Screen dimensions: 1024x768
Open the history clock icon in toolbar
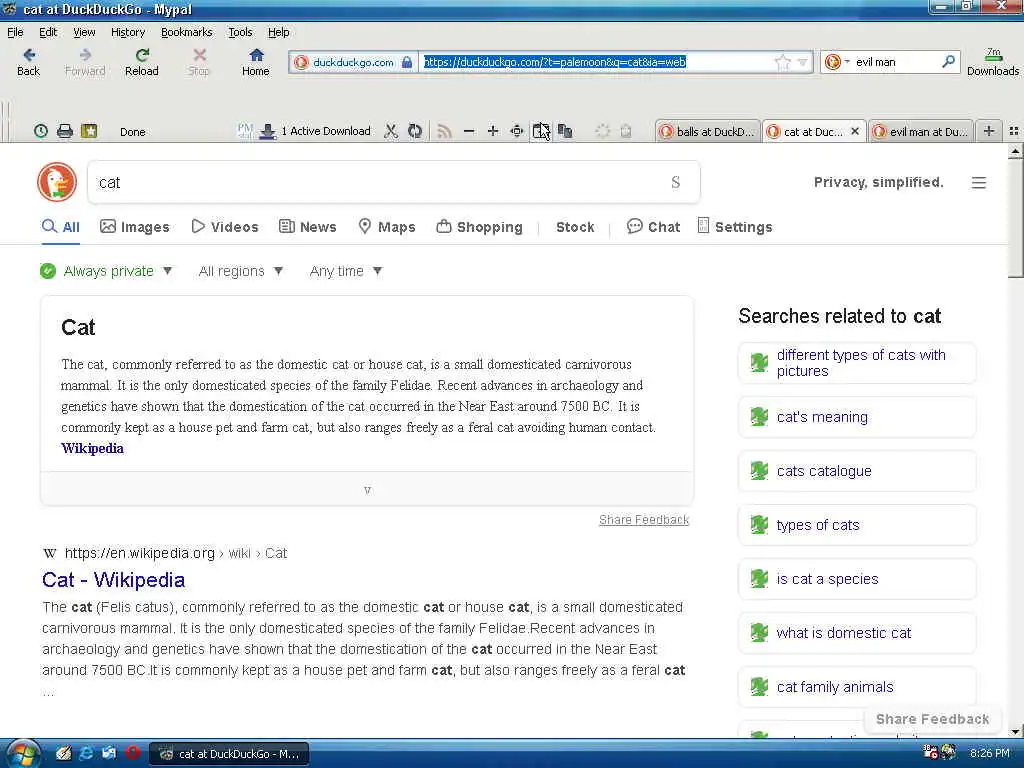point(40,131)
